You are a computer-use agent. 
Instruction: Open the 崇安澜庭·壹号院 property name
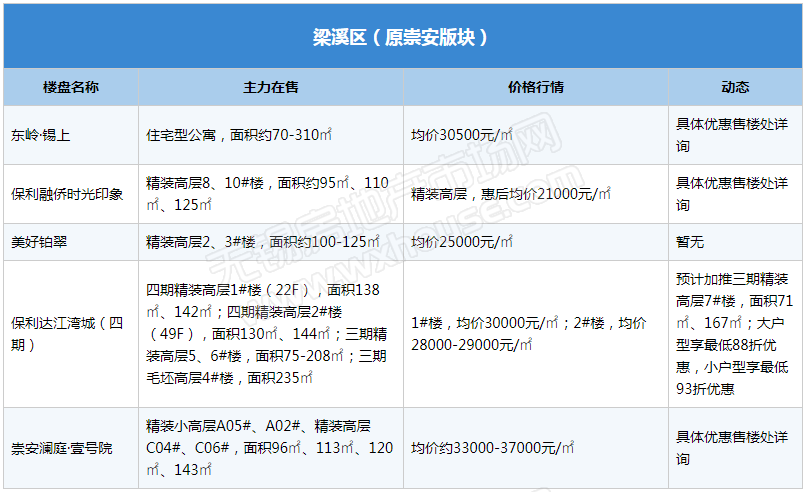click(62, 448)
